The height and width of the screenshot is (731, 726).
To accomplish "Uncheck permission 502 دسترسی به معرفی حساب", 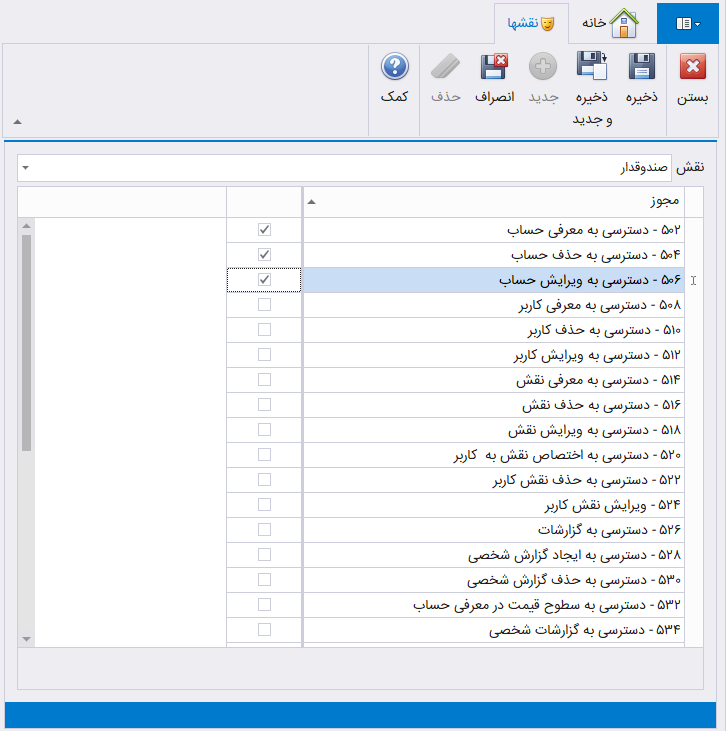I will click(x=264, y=230).
